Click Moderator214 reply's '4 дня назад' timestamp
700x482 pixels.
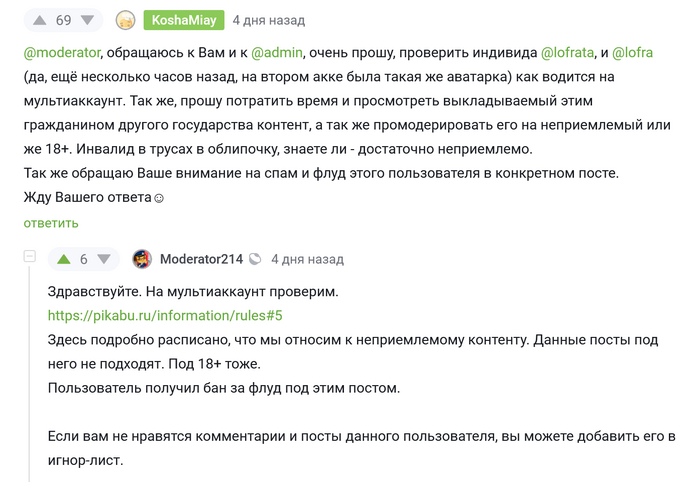click(307, 259)
